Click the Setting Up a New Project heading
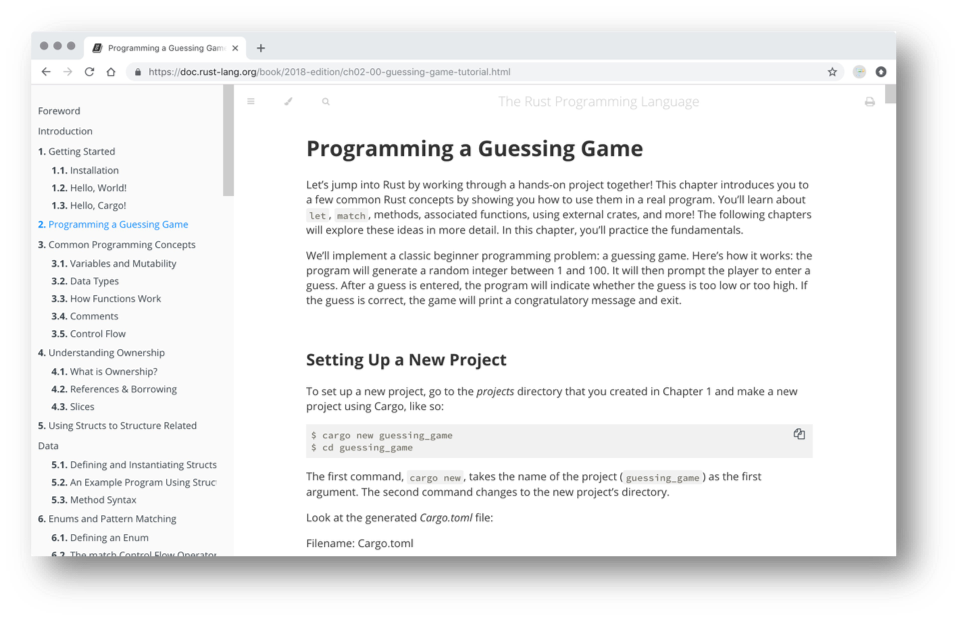Image resolution: width=960 pixels, height=620 pixels. [x=406, y=359]
